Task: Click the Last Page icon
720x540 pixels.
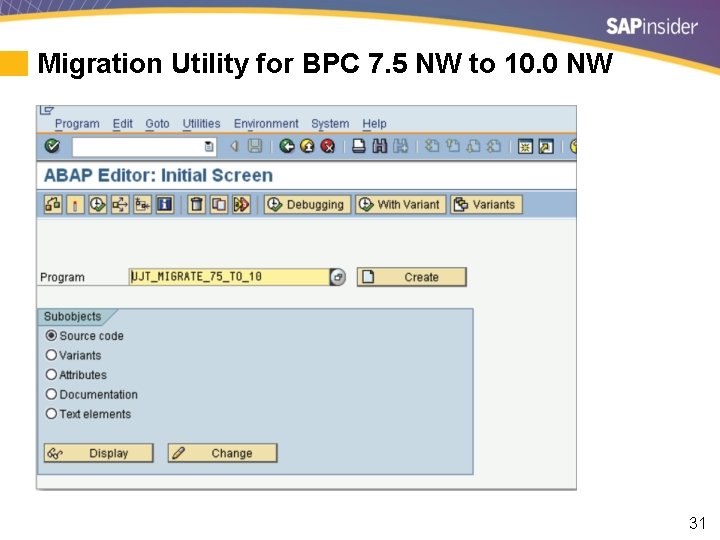Action: 494,146
